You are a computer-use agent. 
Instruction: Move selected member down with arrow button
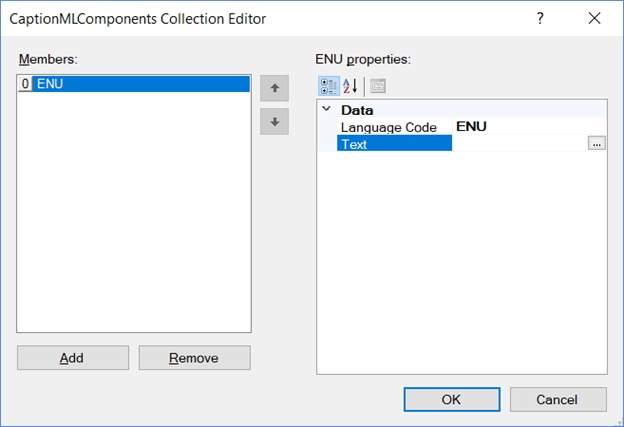[x=275, y=121]
